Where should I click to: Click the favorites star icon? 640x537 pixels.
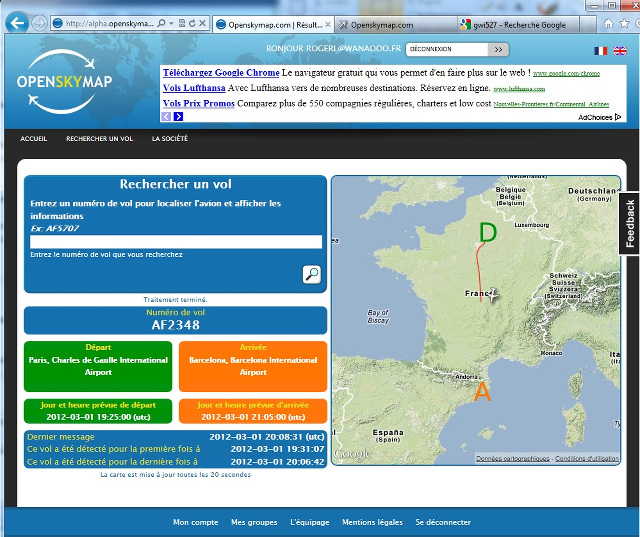[x=624, y=24]
